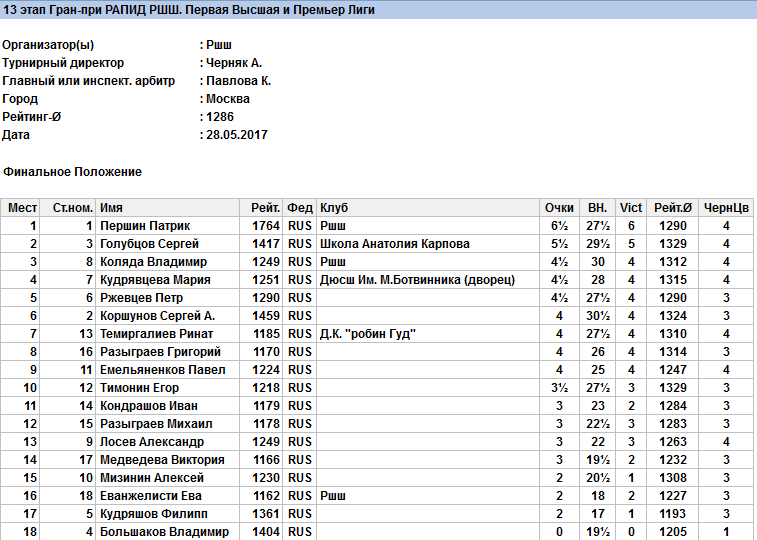This screenshot has width=757, height=540.
Task: Click club 'Дюсш Им. М.Ботвинника (дворец)'
Action: point(417,279)
